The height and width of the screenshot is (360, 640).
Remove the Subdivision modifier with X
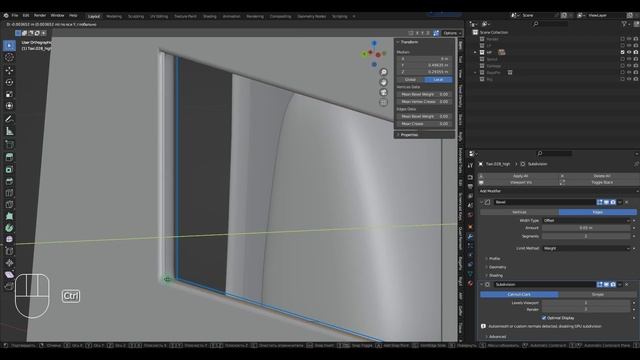627,284
